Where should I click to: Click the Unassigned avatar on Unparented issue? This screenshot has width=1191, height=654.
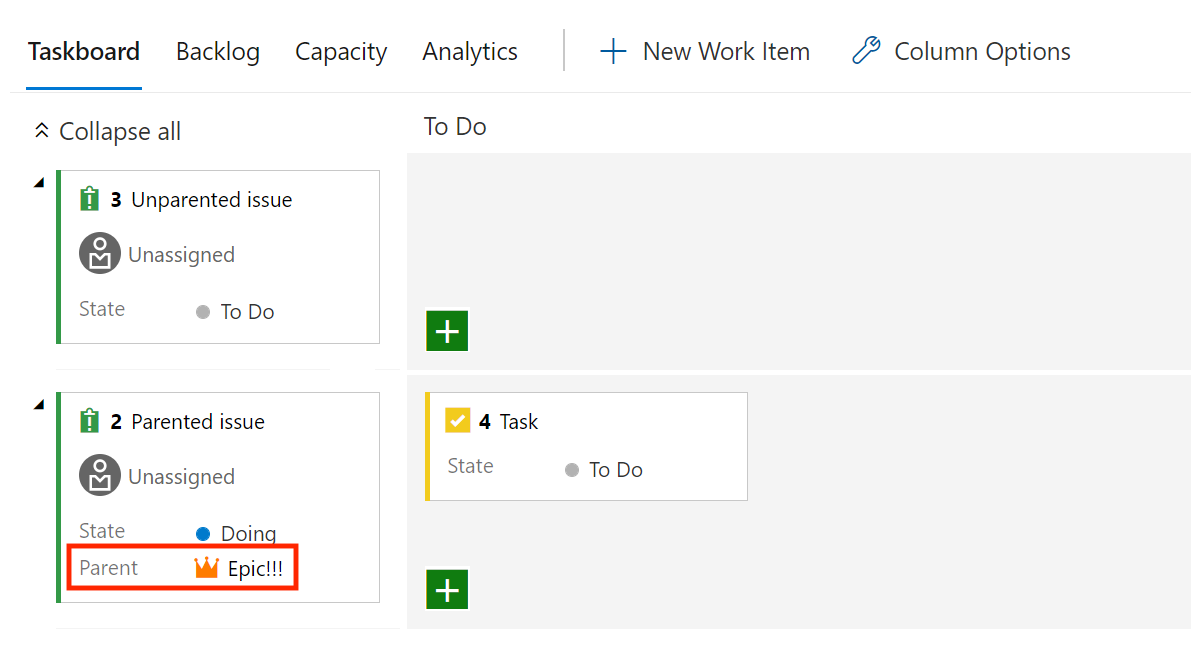[x=100, y=253]
